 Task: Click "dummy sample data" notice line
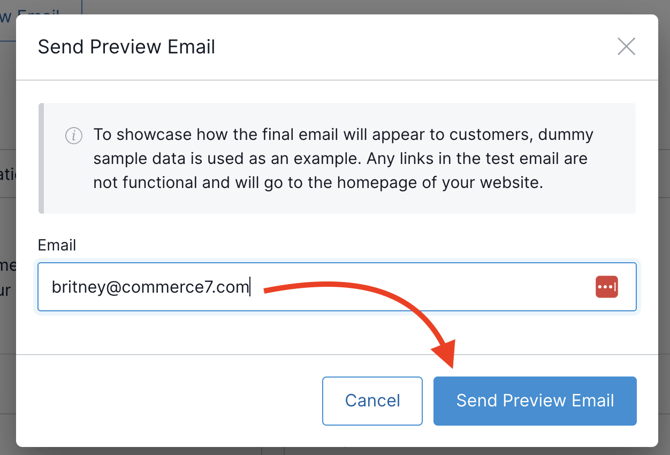click(x=200, y=158)
